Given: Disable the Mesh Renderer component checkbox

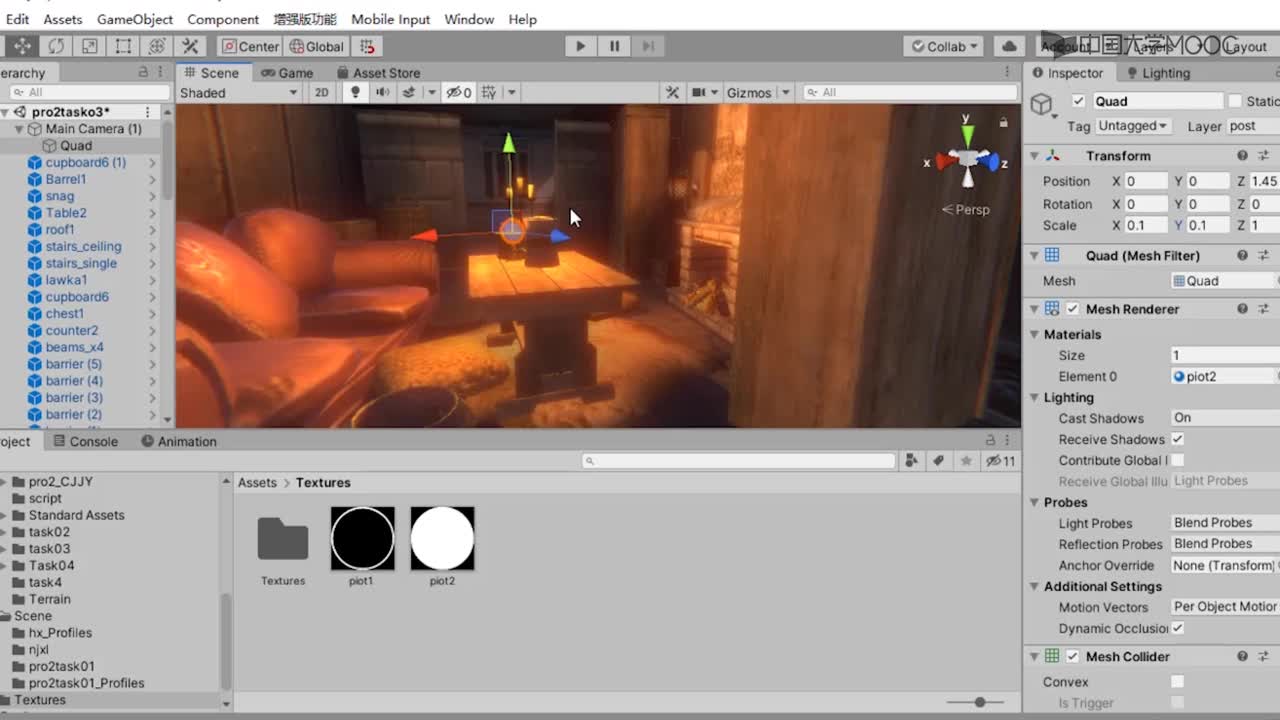Looking at the screenshot, I should [x=1072, y=309].
